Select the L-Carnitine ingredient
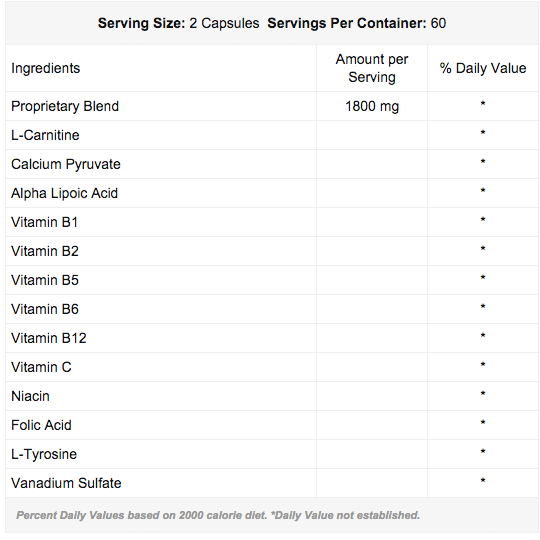Screen dimensions: 540x540 pyautogui.click(x=45, y=135)
